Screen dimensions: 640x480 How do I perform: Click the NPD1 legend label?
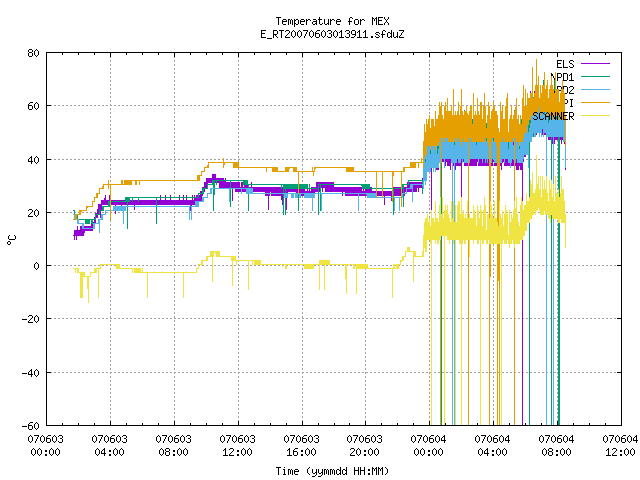[x=562, y=77]
